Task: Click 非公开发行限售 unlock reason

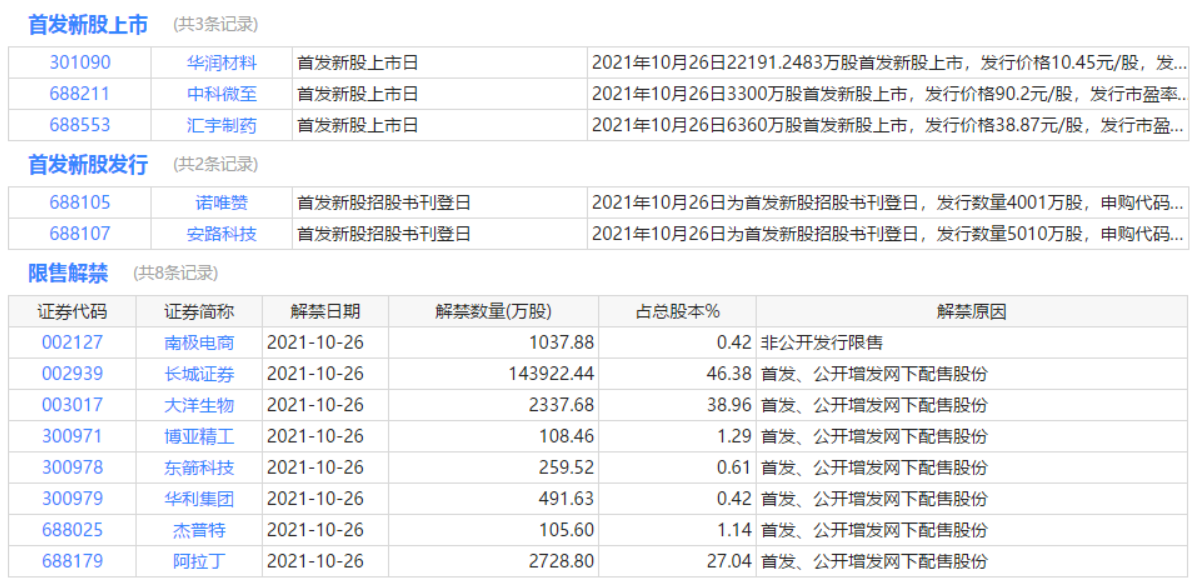Action: [822, 343]
